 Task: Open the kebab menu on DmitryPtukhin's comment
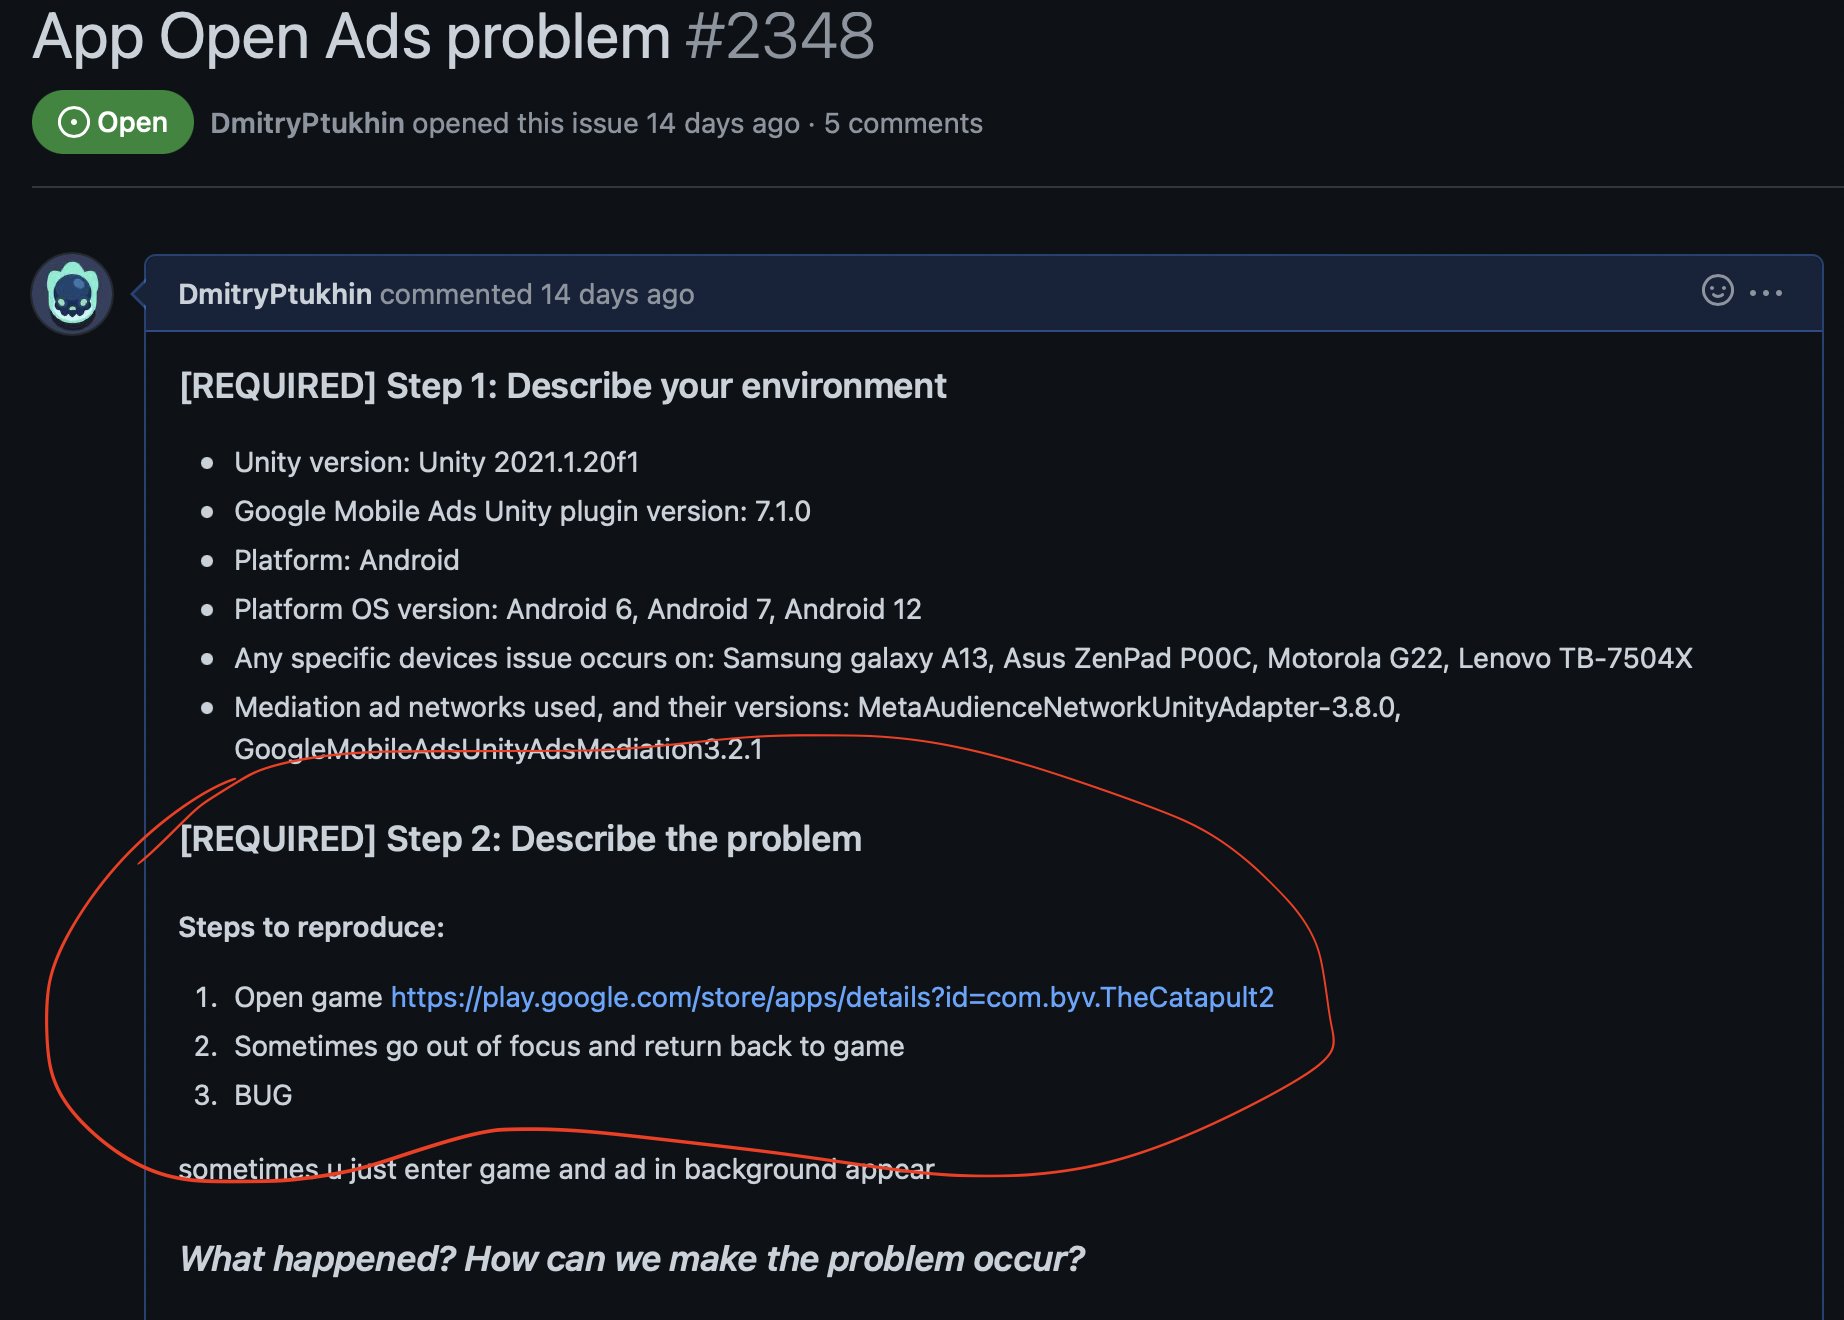tap(1768, 293)
